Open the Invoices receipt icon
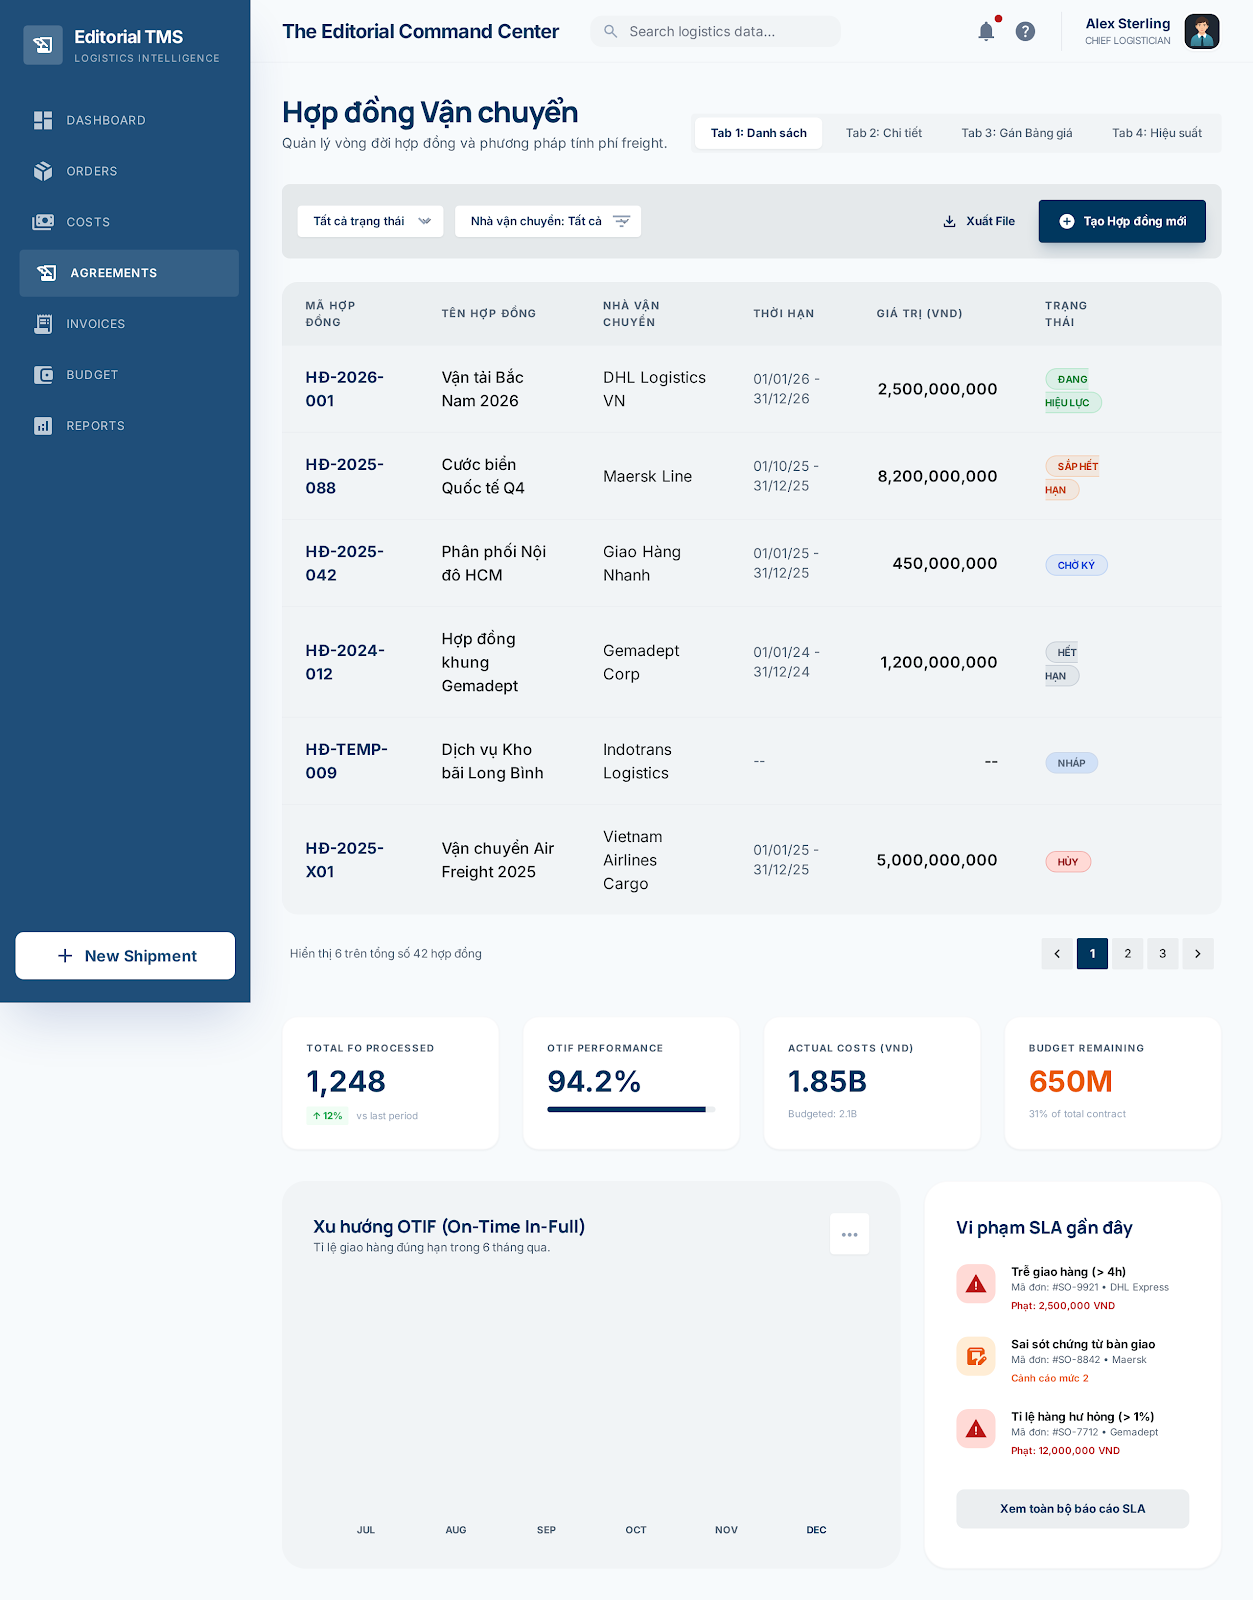1253x1600 pixels. [43, 324]
